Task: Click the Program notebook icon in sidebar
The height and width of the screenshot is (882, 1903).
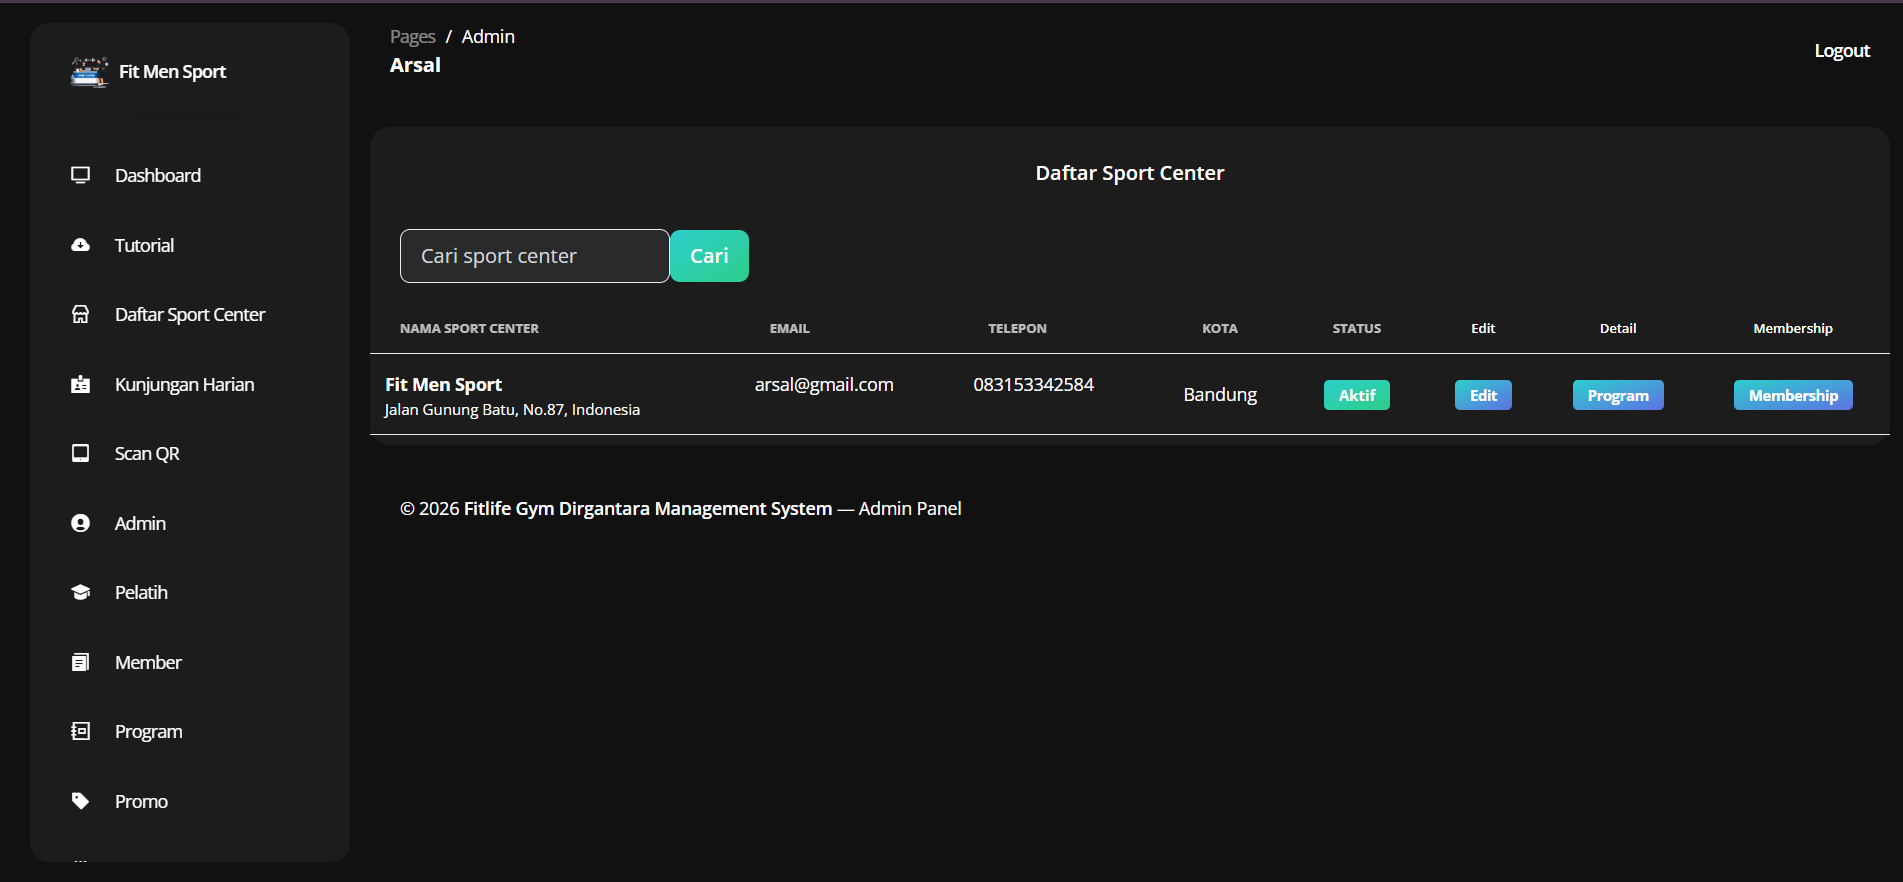Action: pos(81,731)
